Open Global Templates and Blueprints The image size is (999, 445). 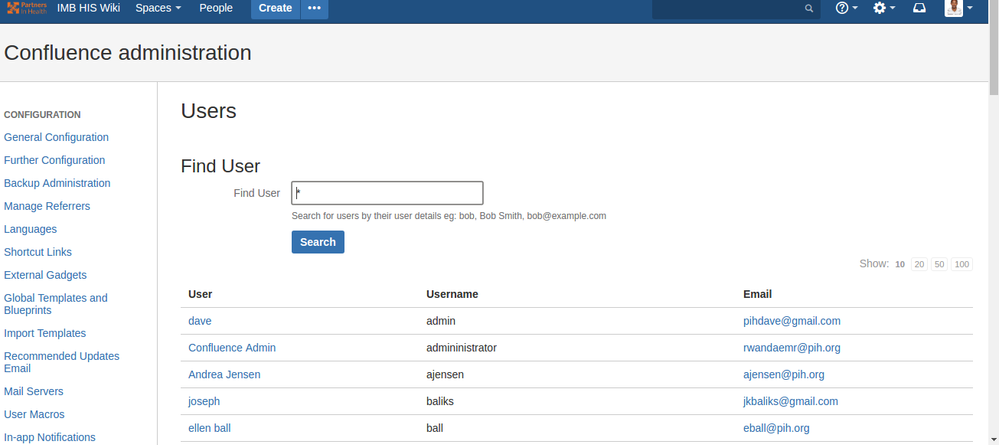pos(55,304)
